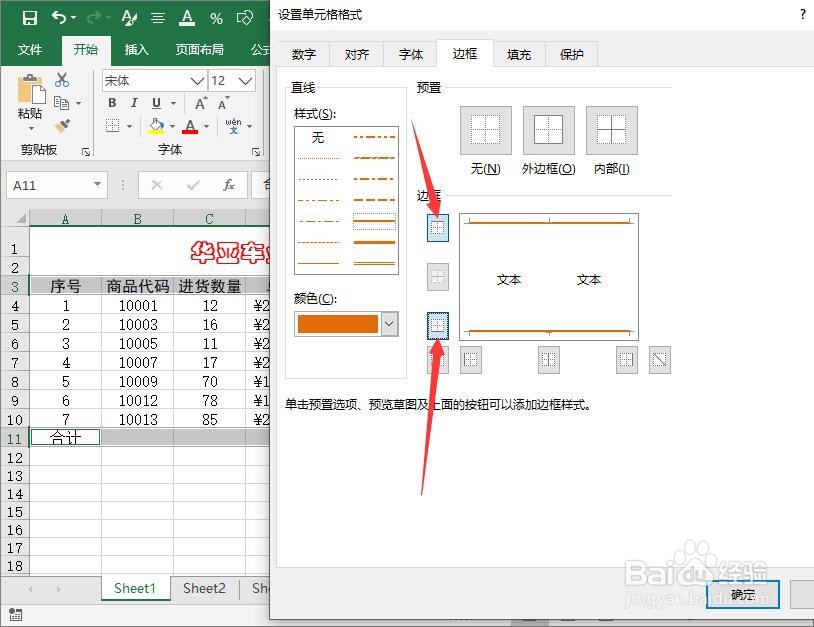Open the font name 宋体 dropdown
This screenshot has height=627, width=814.
[x=197, y=81]
